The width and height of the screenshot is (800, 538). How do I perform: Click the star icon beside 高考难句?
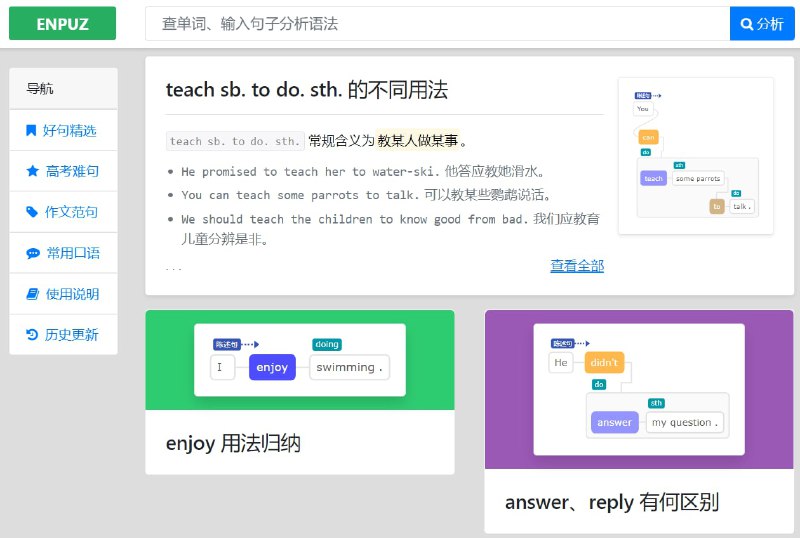click(32, 171)
